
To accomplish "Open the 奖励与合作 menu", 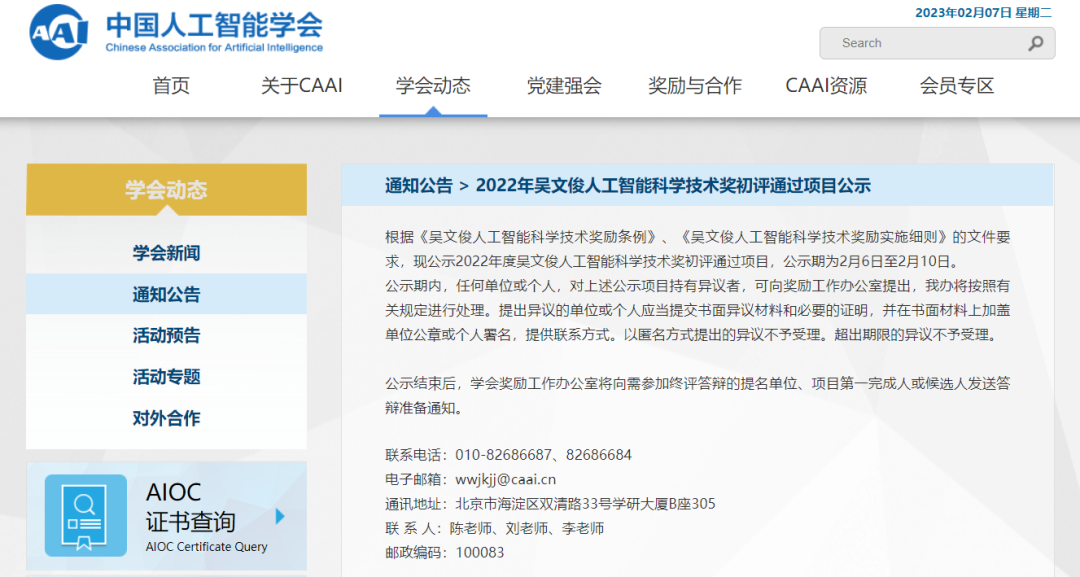I will point(695,86).
